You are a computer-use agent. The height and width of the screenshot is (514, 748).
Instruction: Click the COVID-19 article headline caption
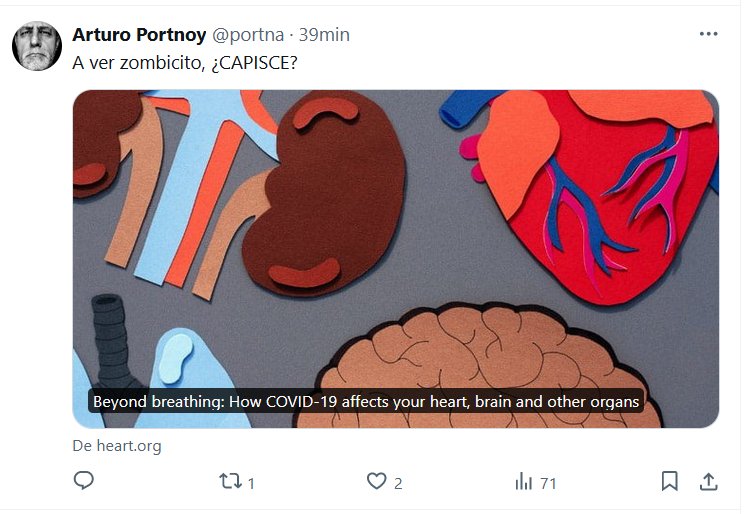(365, 402)
